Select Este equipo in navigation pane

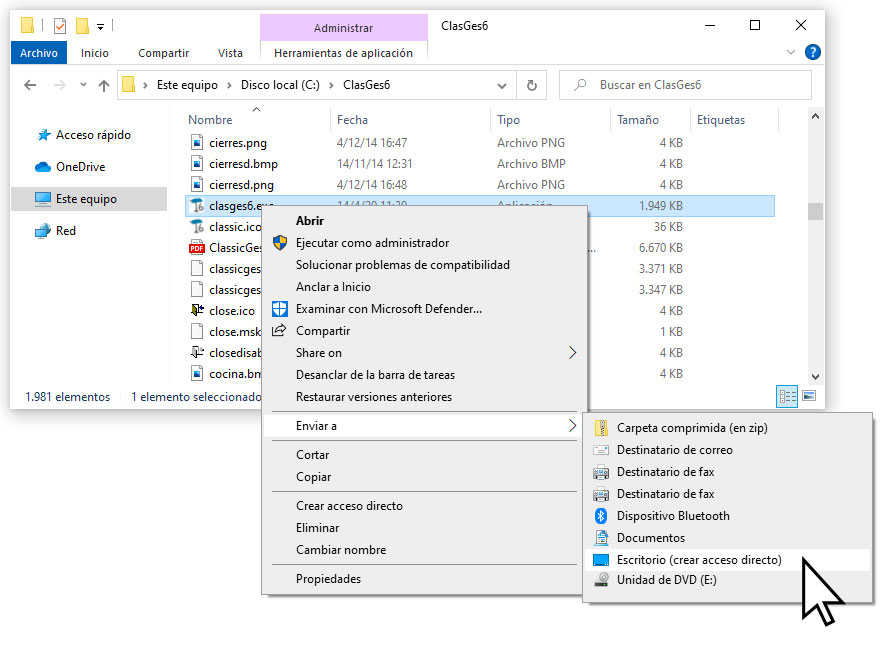point(89,199)
